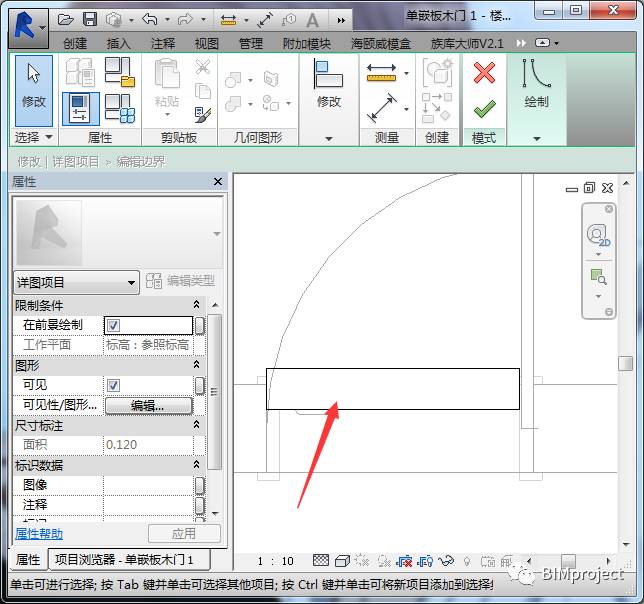The width and height of the screenshot is (644, 604).
Task: Click the Measure ruler tool in ribbon
Action: tap(382, 73)
